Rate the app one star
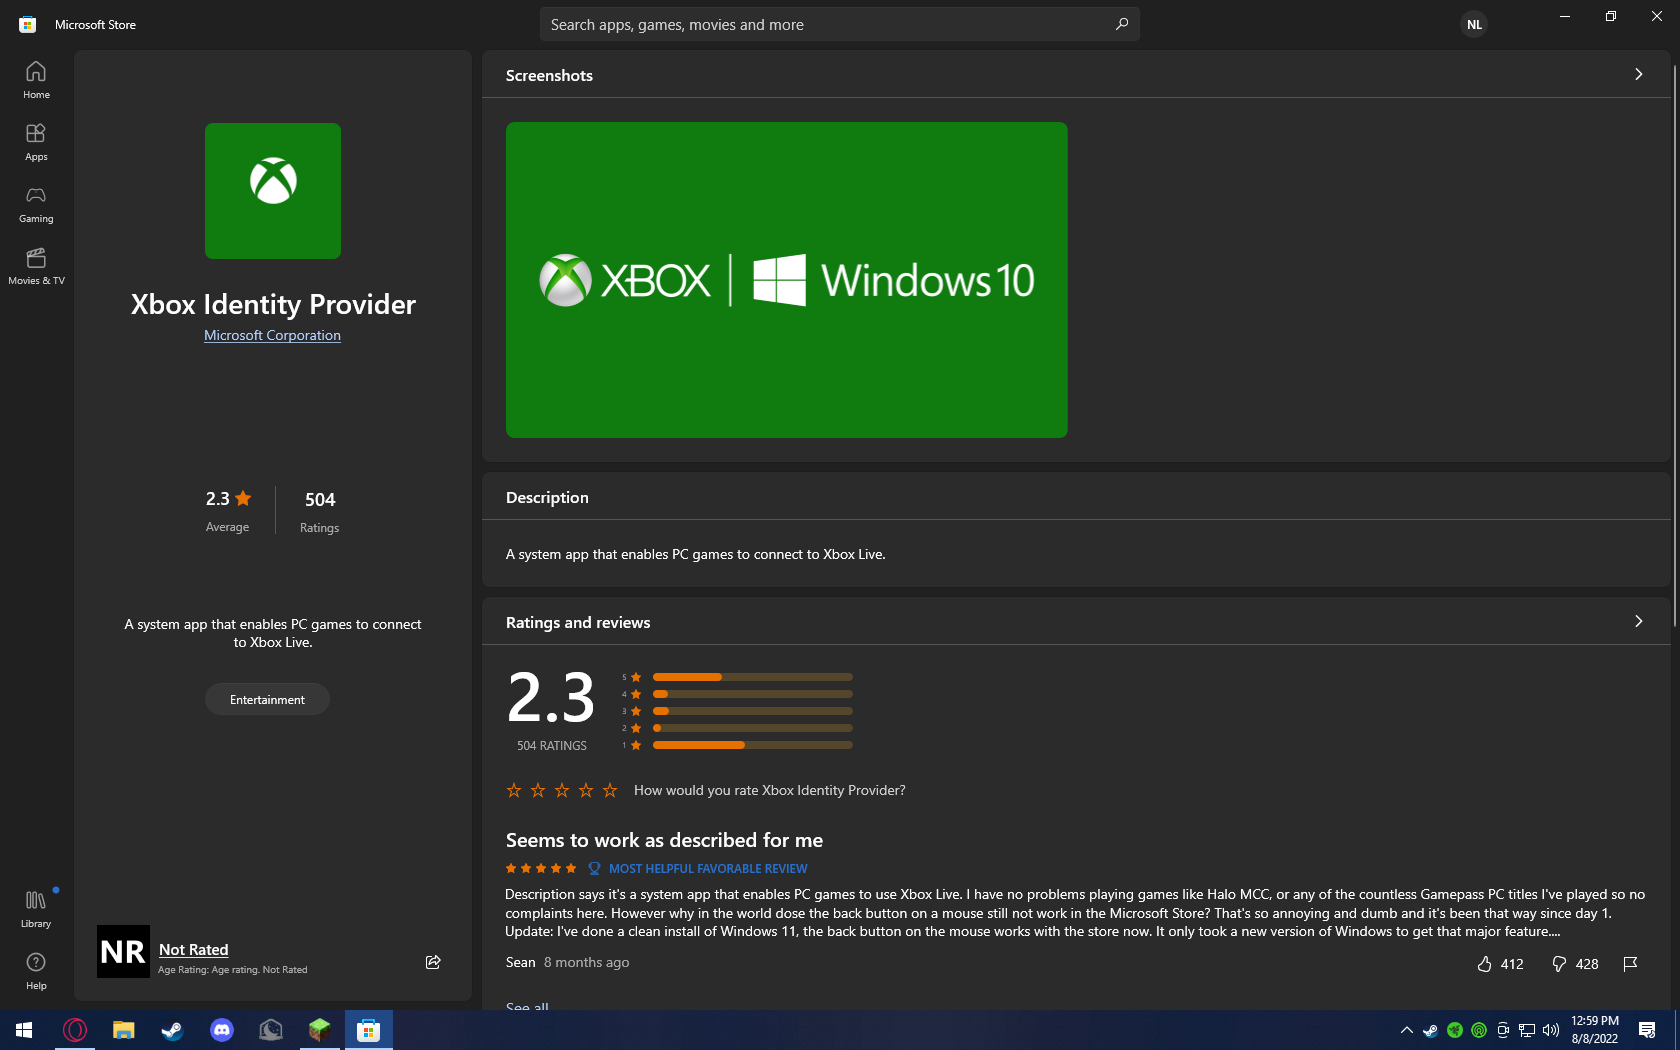The height and width of the screenshot is (1050, 1680). (514, 790)
